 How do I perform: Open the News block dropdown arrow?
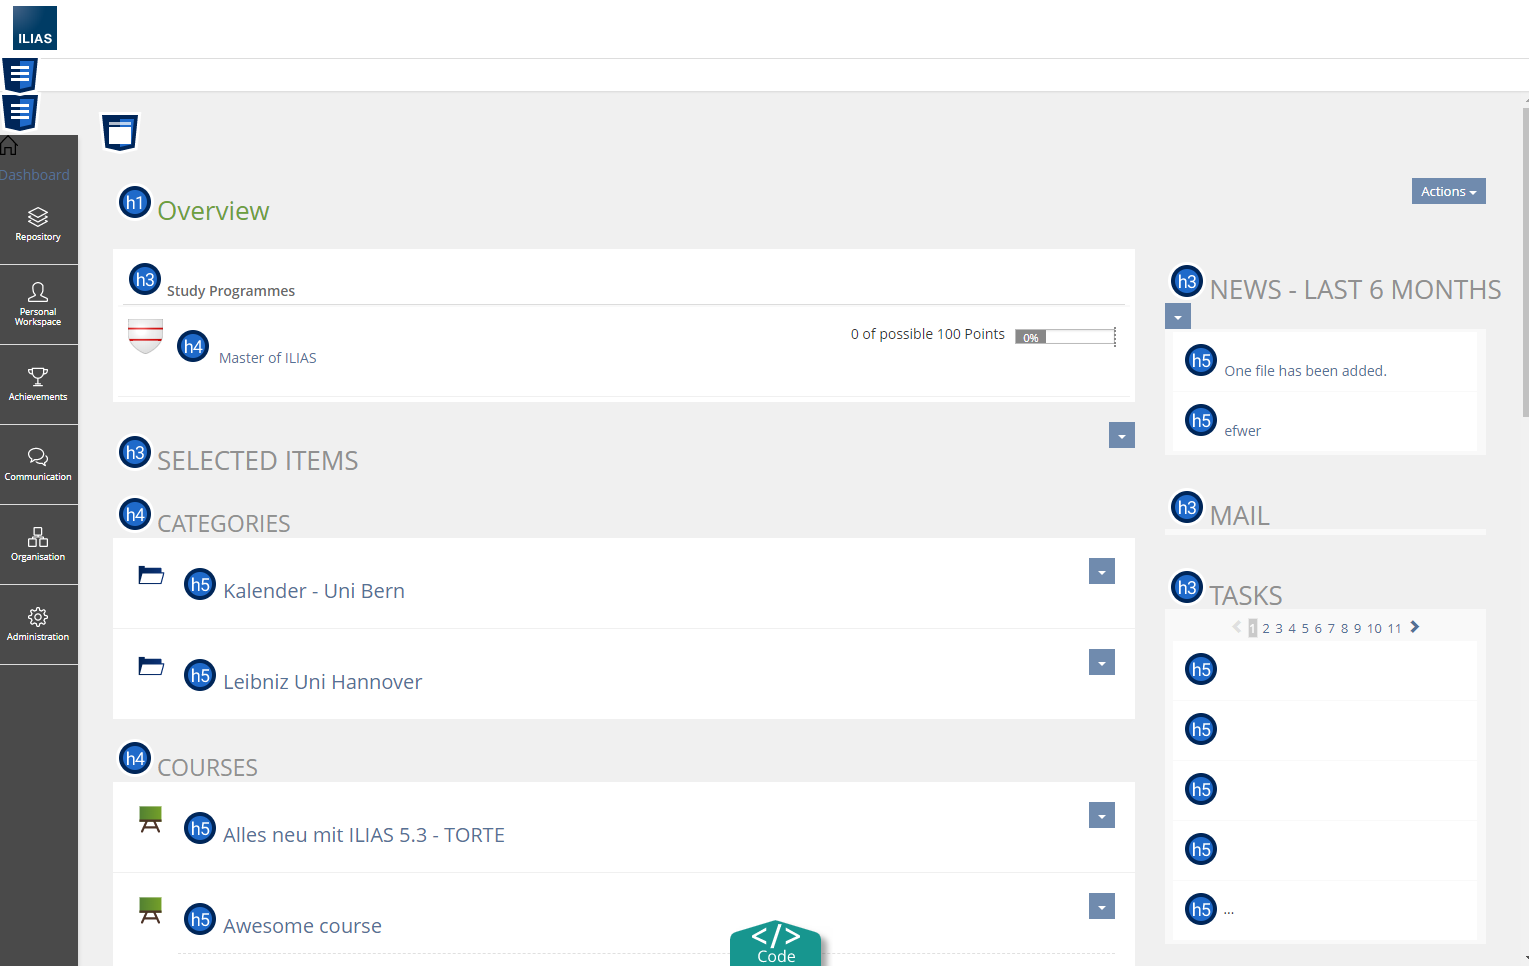[x=1177, y=317]
